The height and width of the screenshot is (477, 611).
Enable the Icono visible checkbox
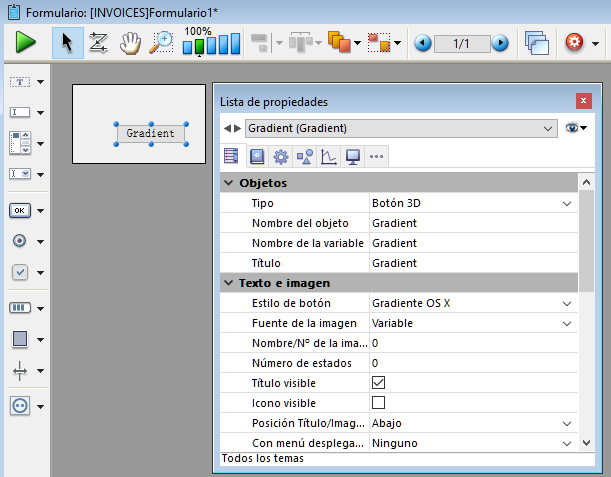point(379,403)
